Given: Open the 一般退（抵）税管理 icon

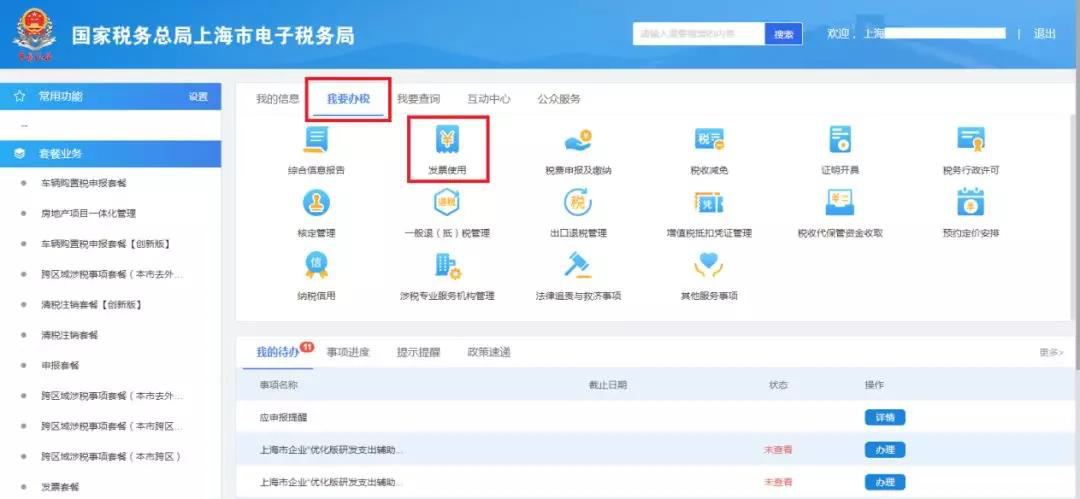Looking at the screenshot, I should [447, 203].
